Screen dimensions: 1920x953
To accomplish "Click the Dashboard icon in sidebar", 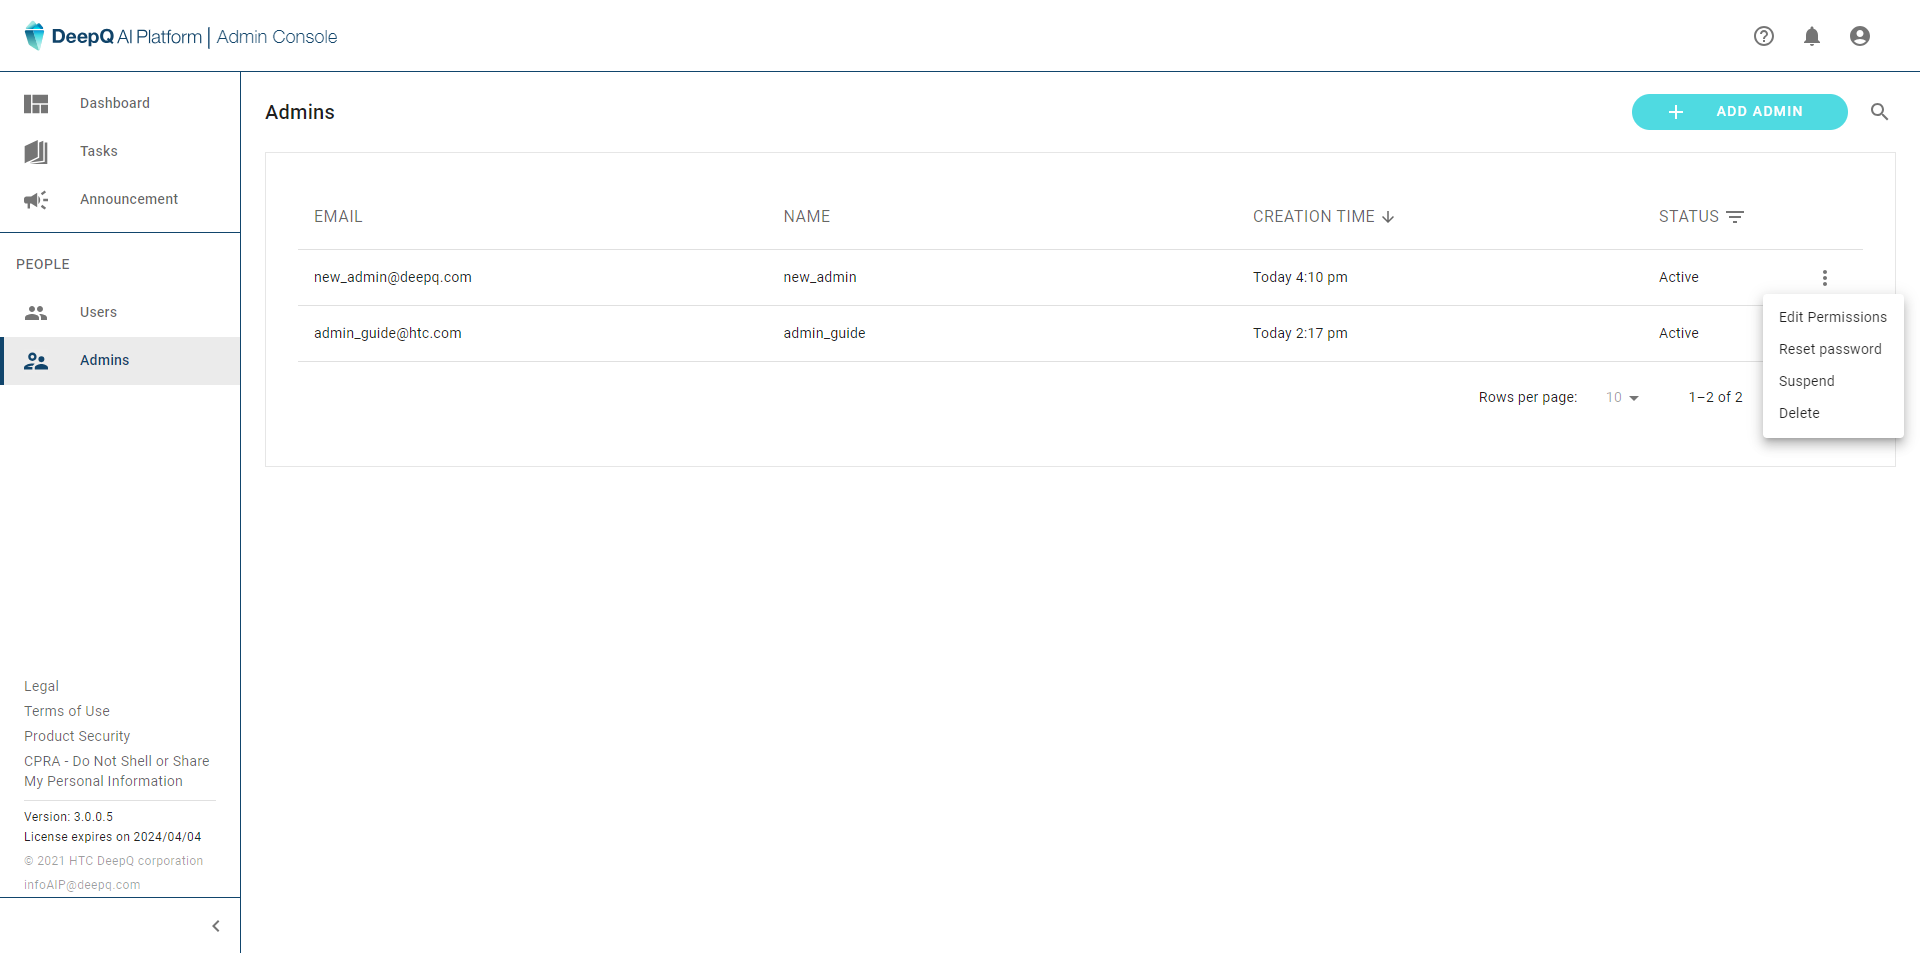I will (36, 104).
